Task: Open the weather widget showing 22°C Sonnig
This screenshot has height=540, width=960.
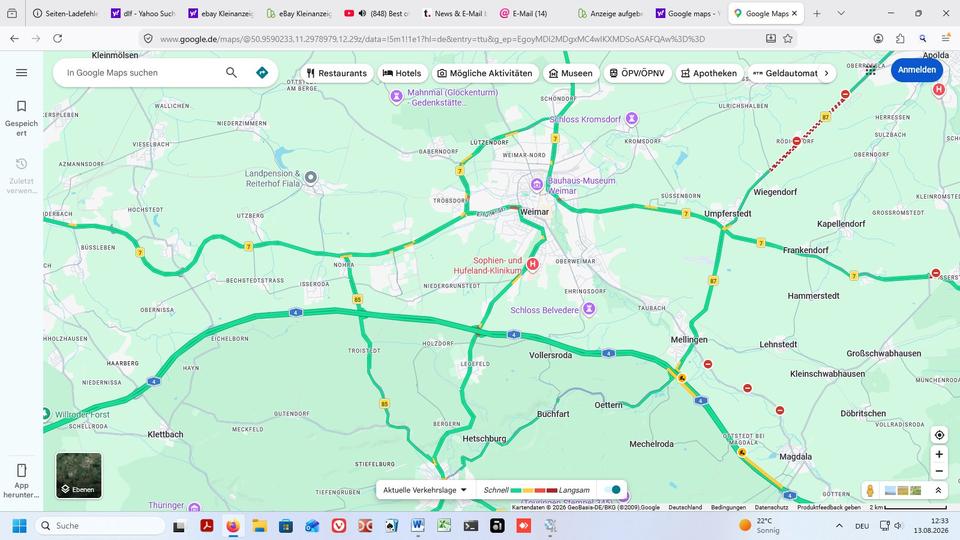Action: [x=761, y=525]
